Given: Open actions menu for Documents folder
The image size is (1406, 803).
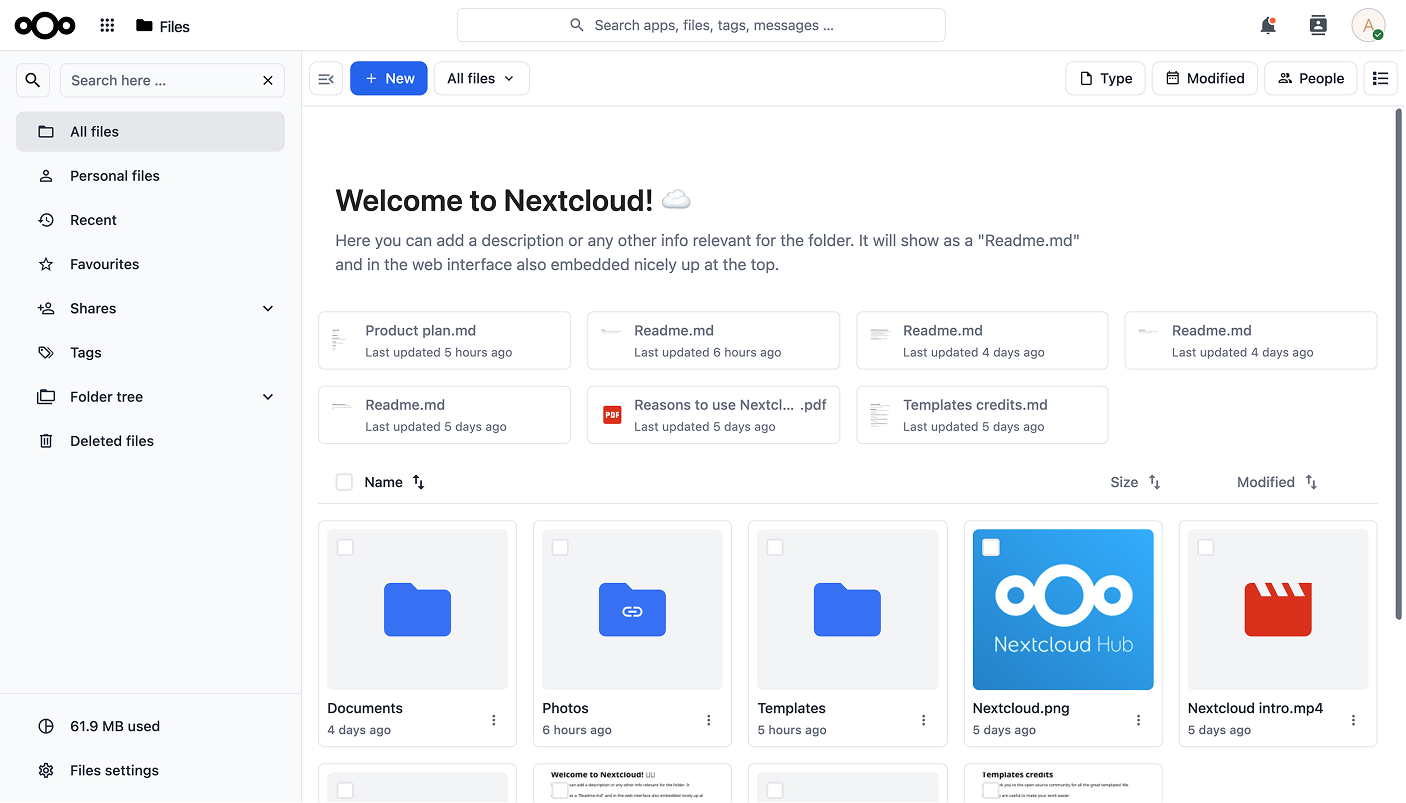Looking at the screenshot, I should [494, 720].
